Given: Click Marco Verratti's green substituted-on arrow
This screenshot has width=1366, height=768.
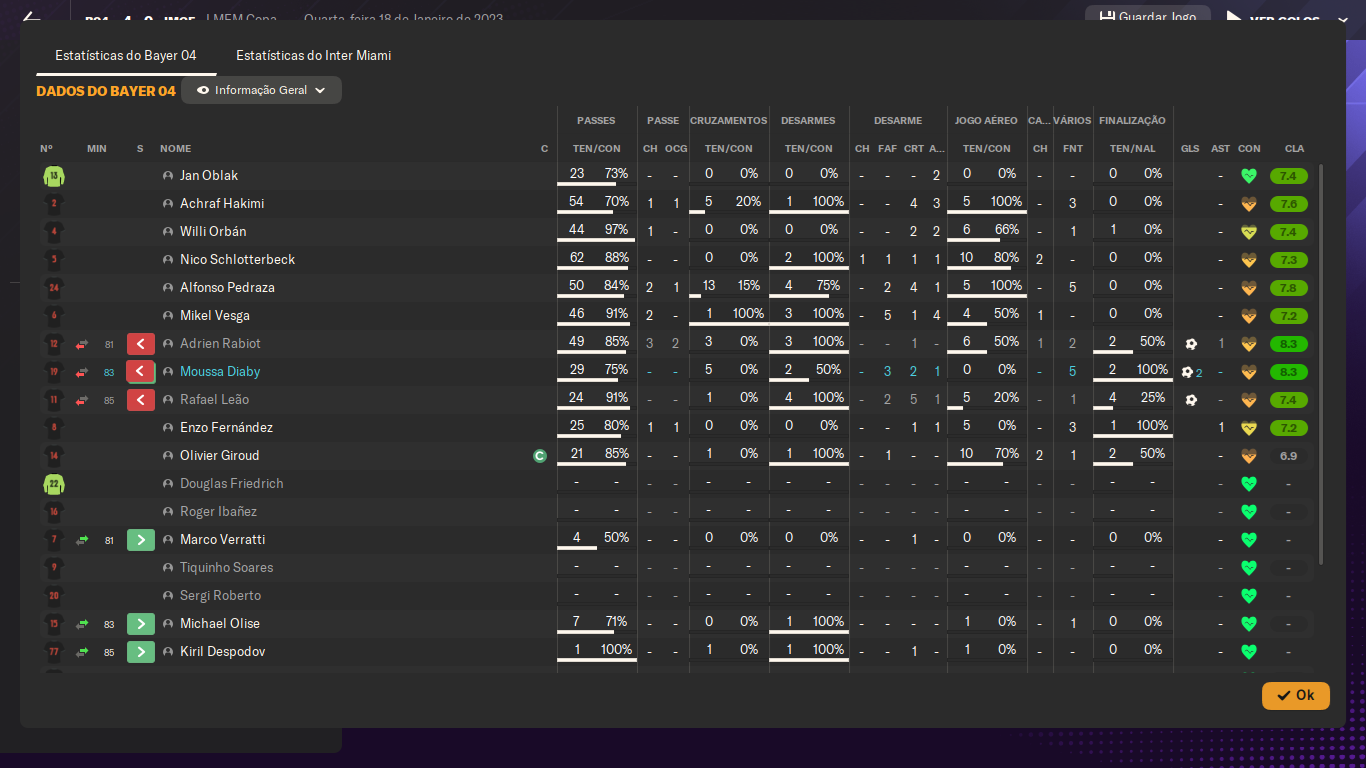Looking at the screenshot, I should (141, 540).
